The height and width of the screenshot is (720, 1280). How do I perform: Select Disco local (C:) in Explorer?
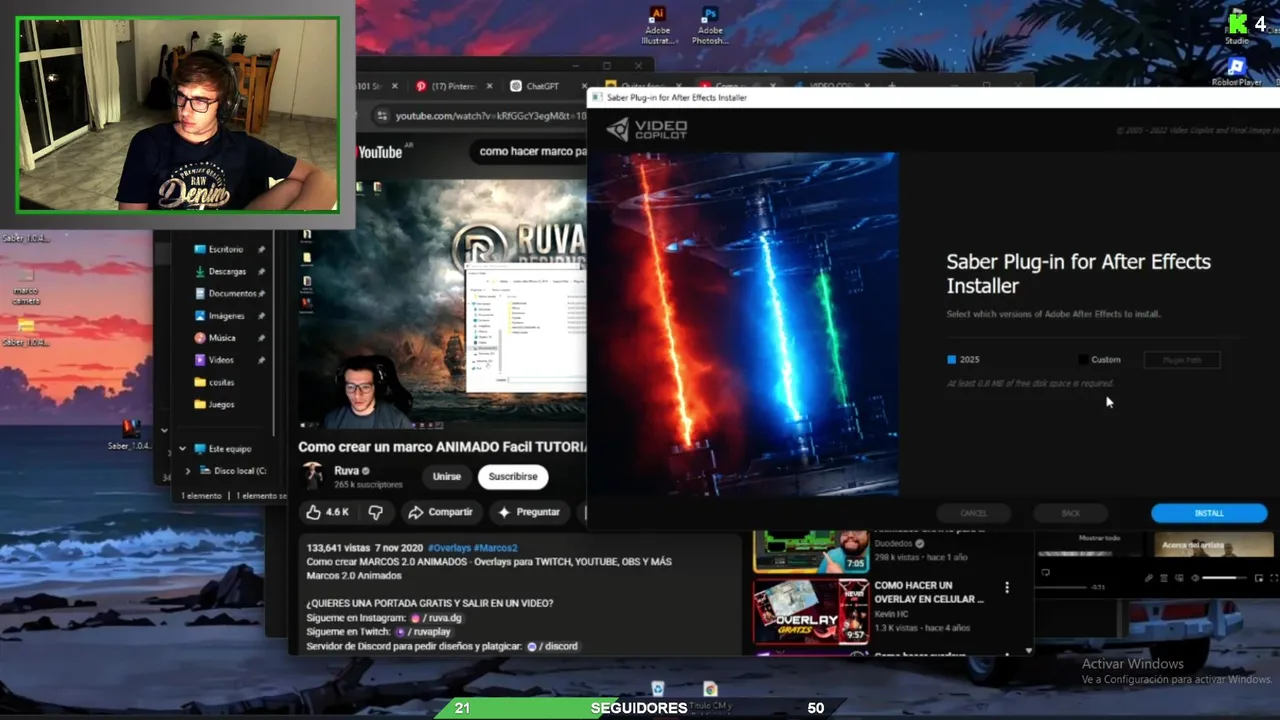(233, 470)
